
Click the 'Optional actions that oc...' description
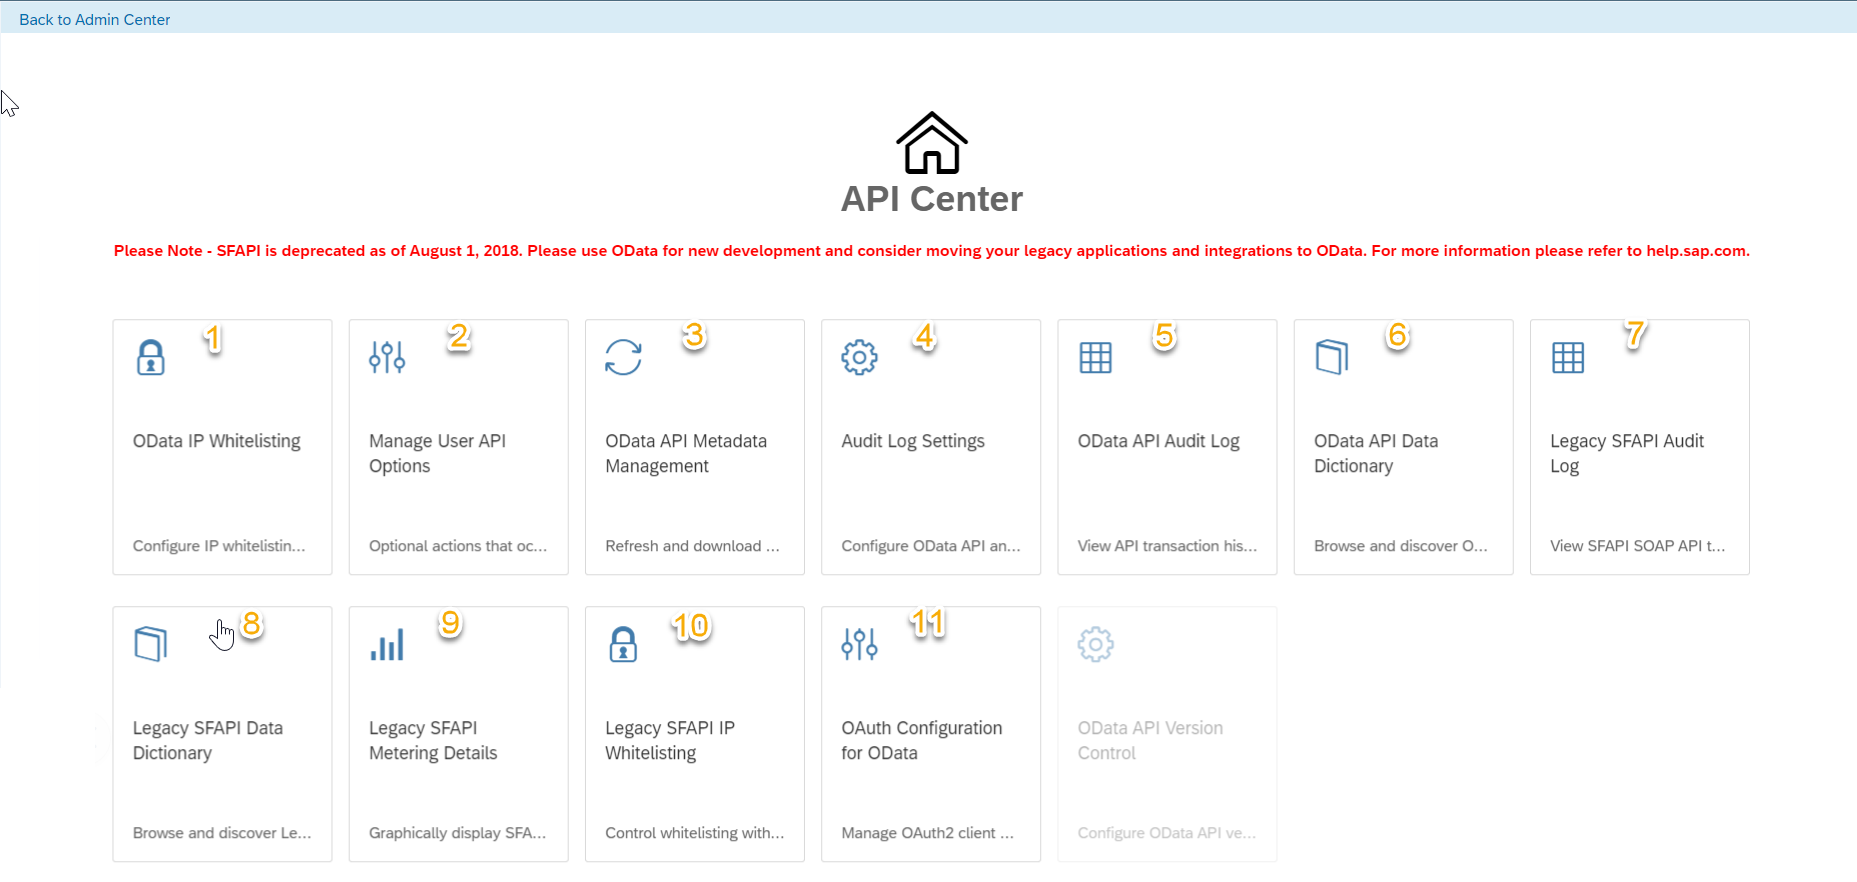pyautogui.click(x=457, y=546)
